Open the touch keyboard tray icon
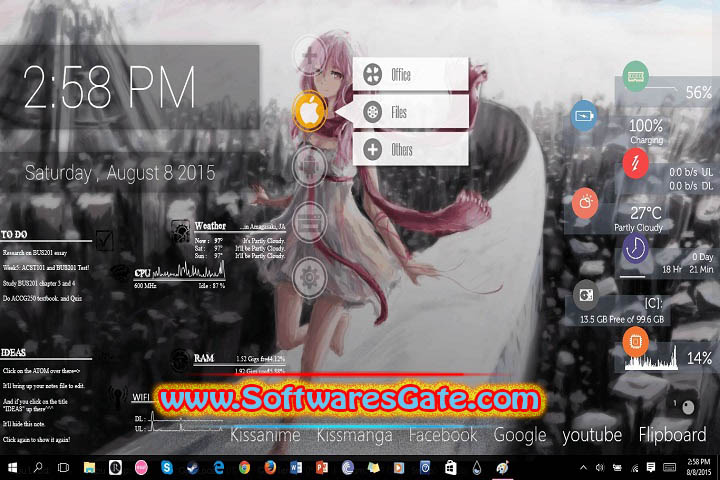This screenshot has height=480, width=720. tap(669, 468)
